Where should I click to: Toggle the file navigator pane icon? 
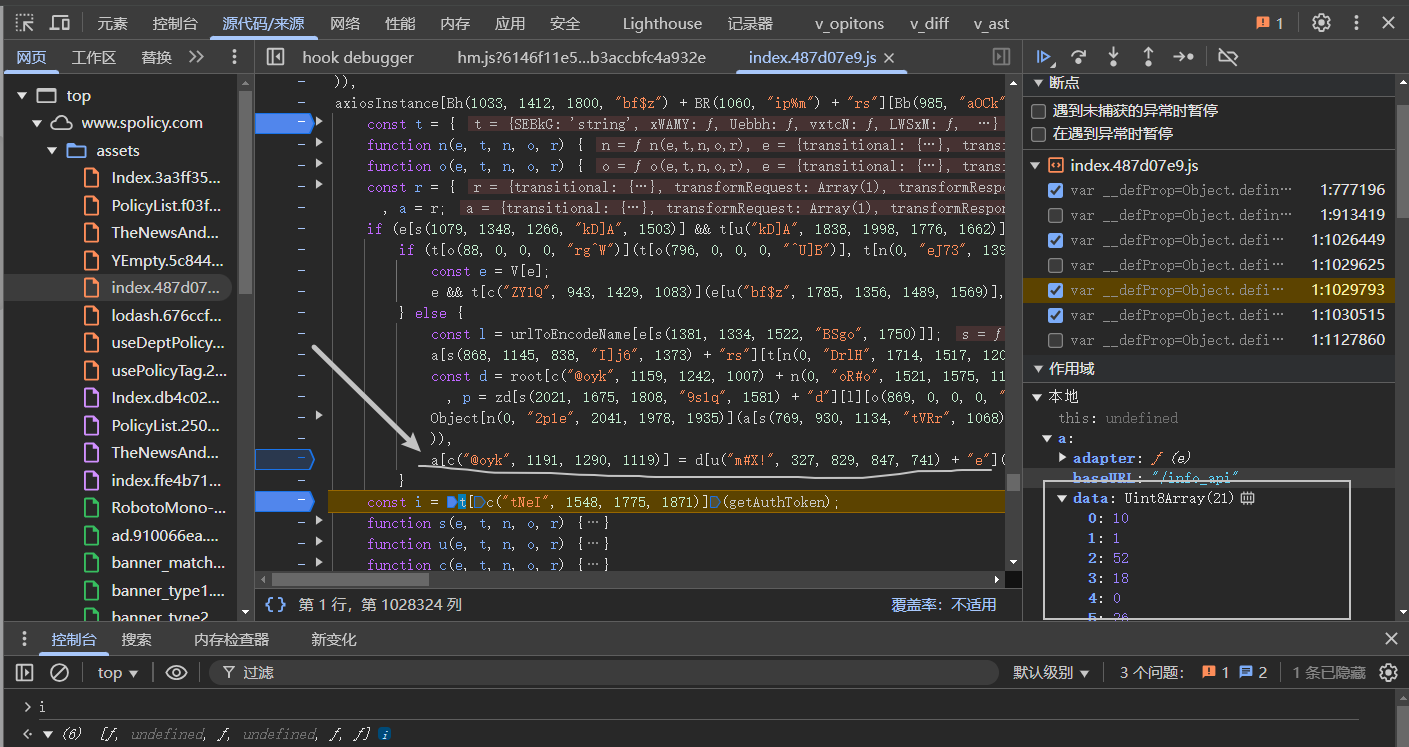pos(276,57)
